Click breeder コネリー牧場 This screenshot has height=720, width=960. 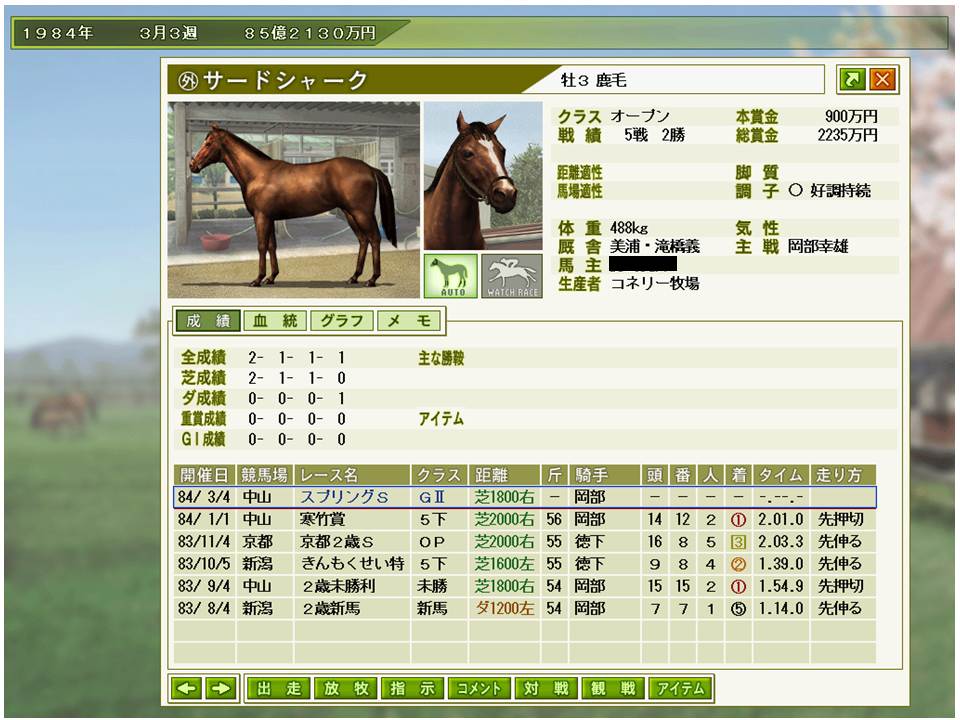654,283
